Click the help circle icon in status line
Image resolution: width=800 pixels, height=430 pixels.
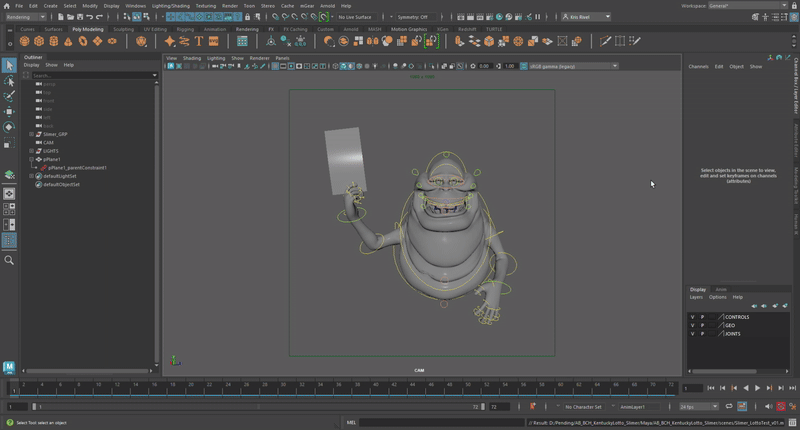point(10,422)
